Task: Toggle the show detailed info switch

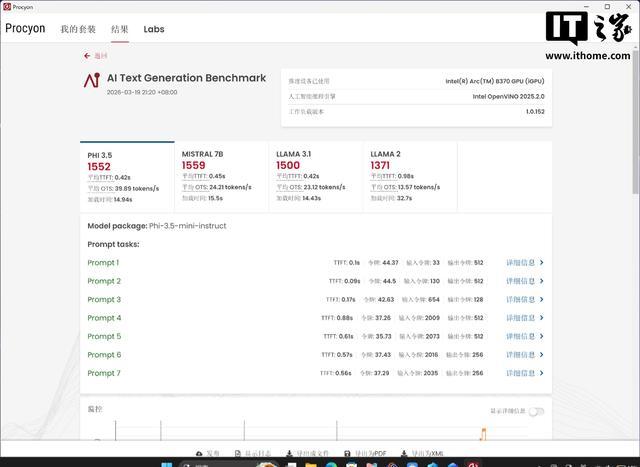Action: [536, 411]
